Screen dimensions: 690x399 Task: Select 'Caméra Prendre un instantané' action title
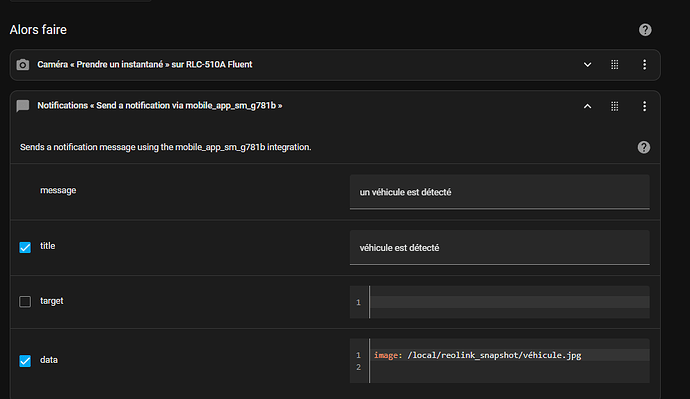pos(145,65)
